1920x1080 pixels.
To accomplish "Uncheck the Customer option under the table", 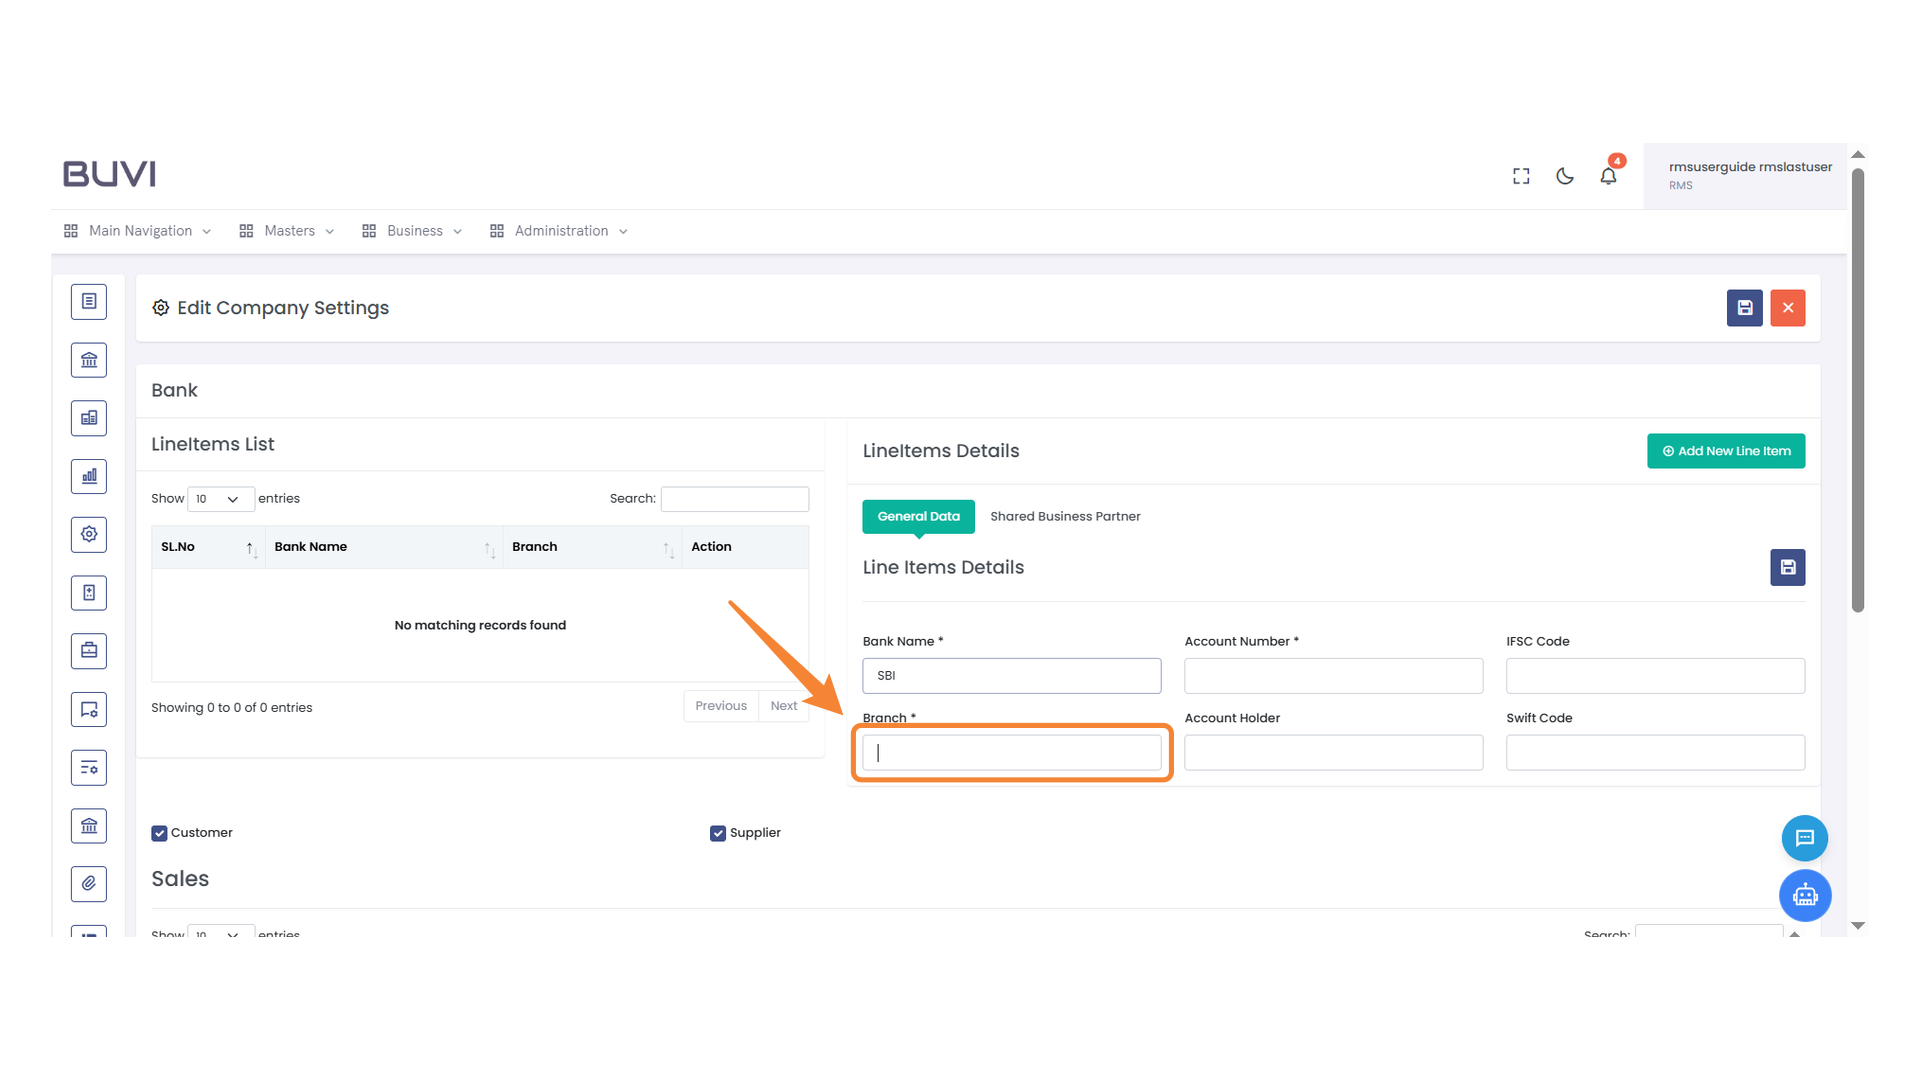I will [x=159, y=832].
